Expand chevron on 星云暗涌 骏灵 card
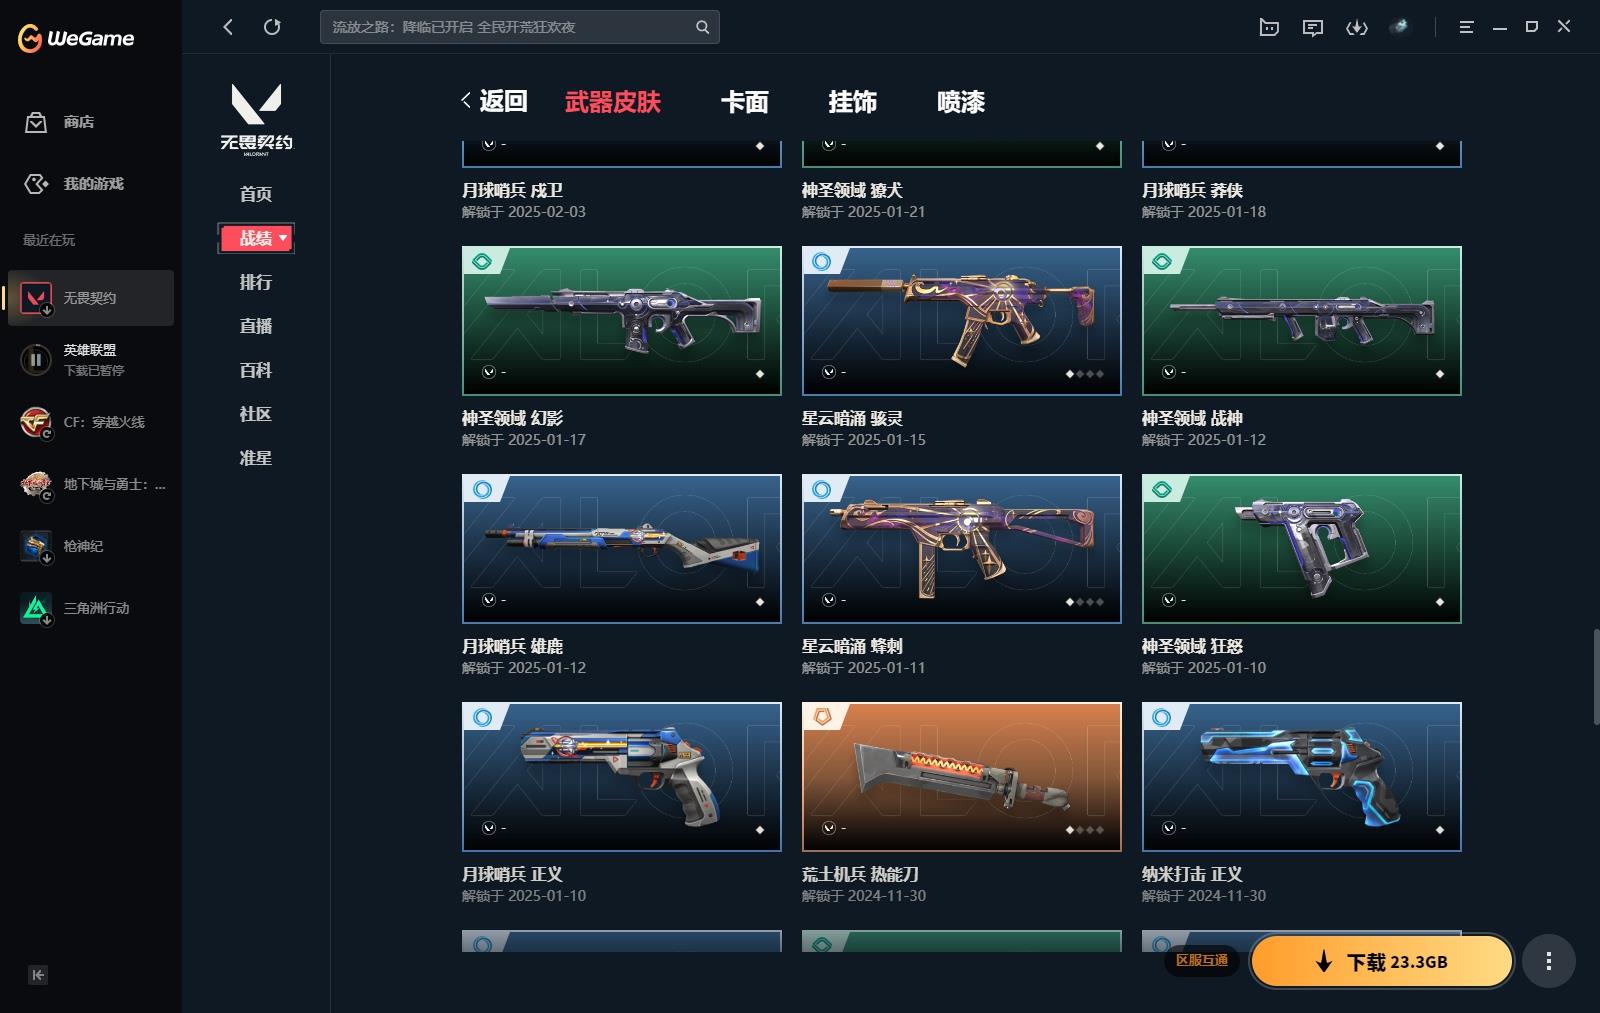The image size is (1600, 1013). 829,372
